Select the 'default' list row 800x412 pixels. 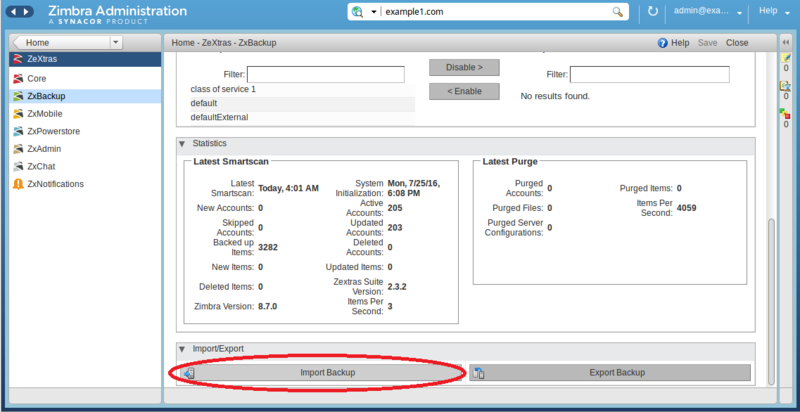pyautogui.click(x=303, y=104)
